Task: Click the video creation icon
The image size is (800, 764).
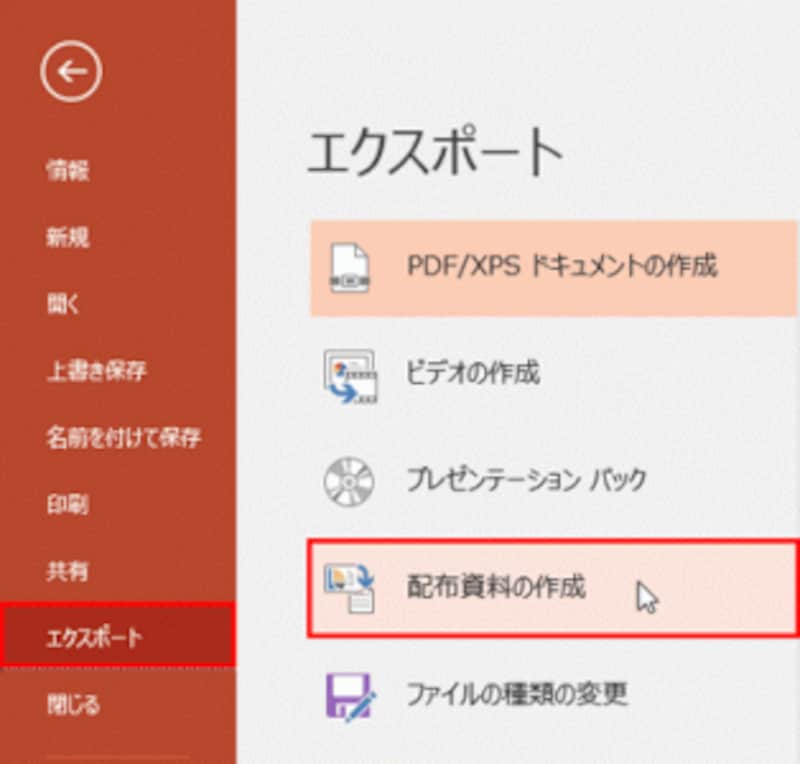Action: pos(350,376)
